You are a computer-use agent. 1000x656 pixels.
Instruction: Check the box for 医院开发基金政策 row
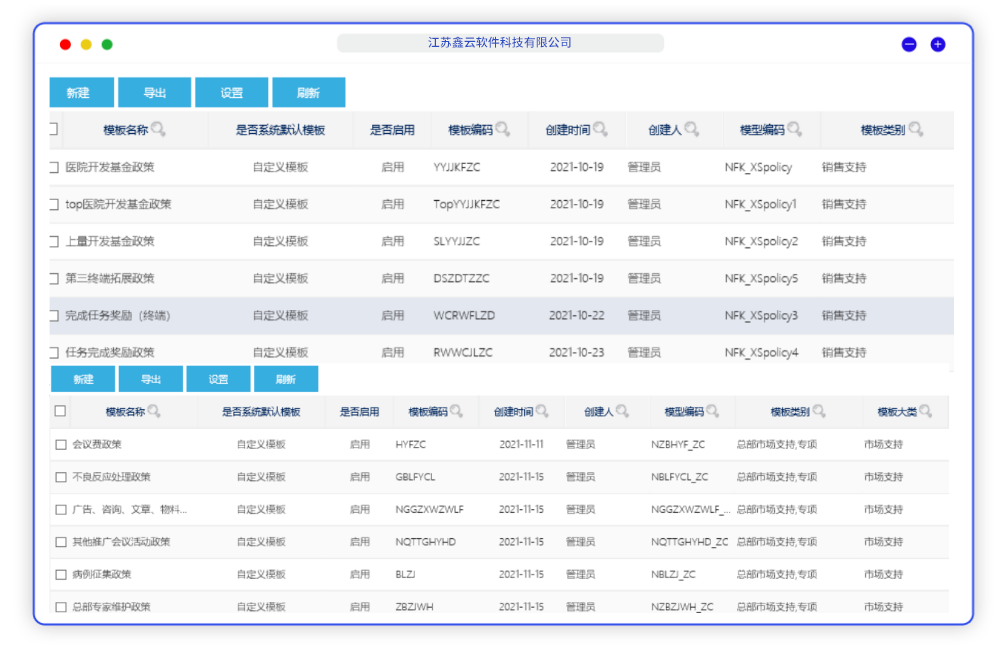pyautogui.click(x=54, y=167)
